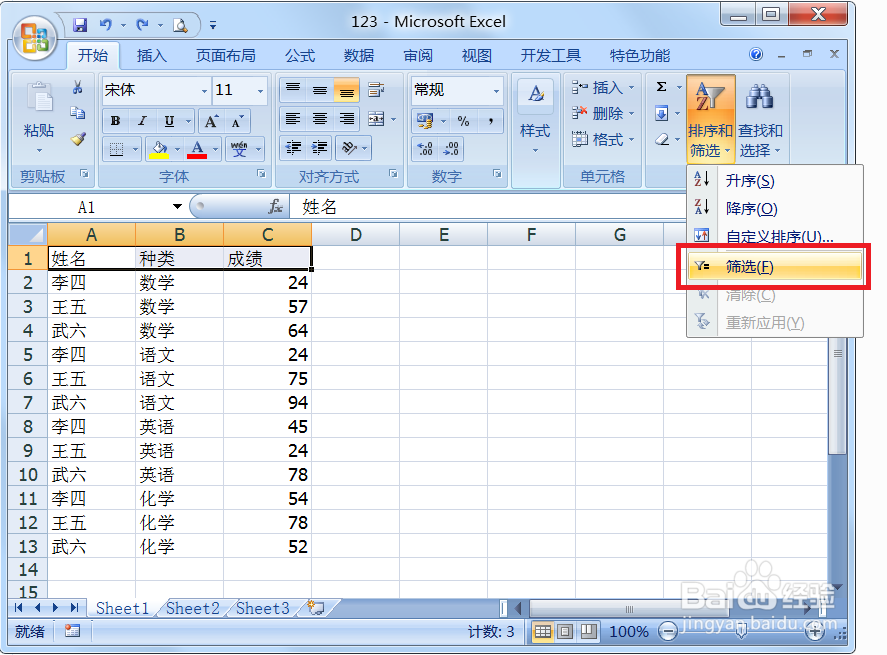Align text to middle of cell

click(320, 89)
